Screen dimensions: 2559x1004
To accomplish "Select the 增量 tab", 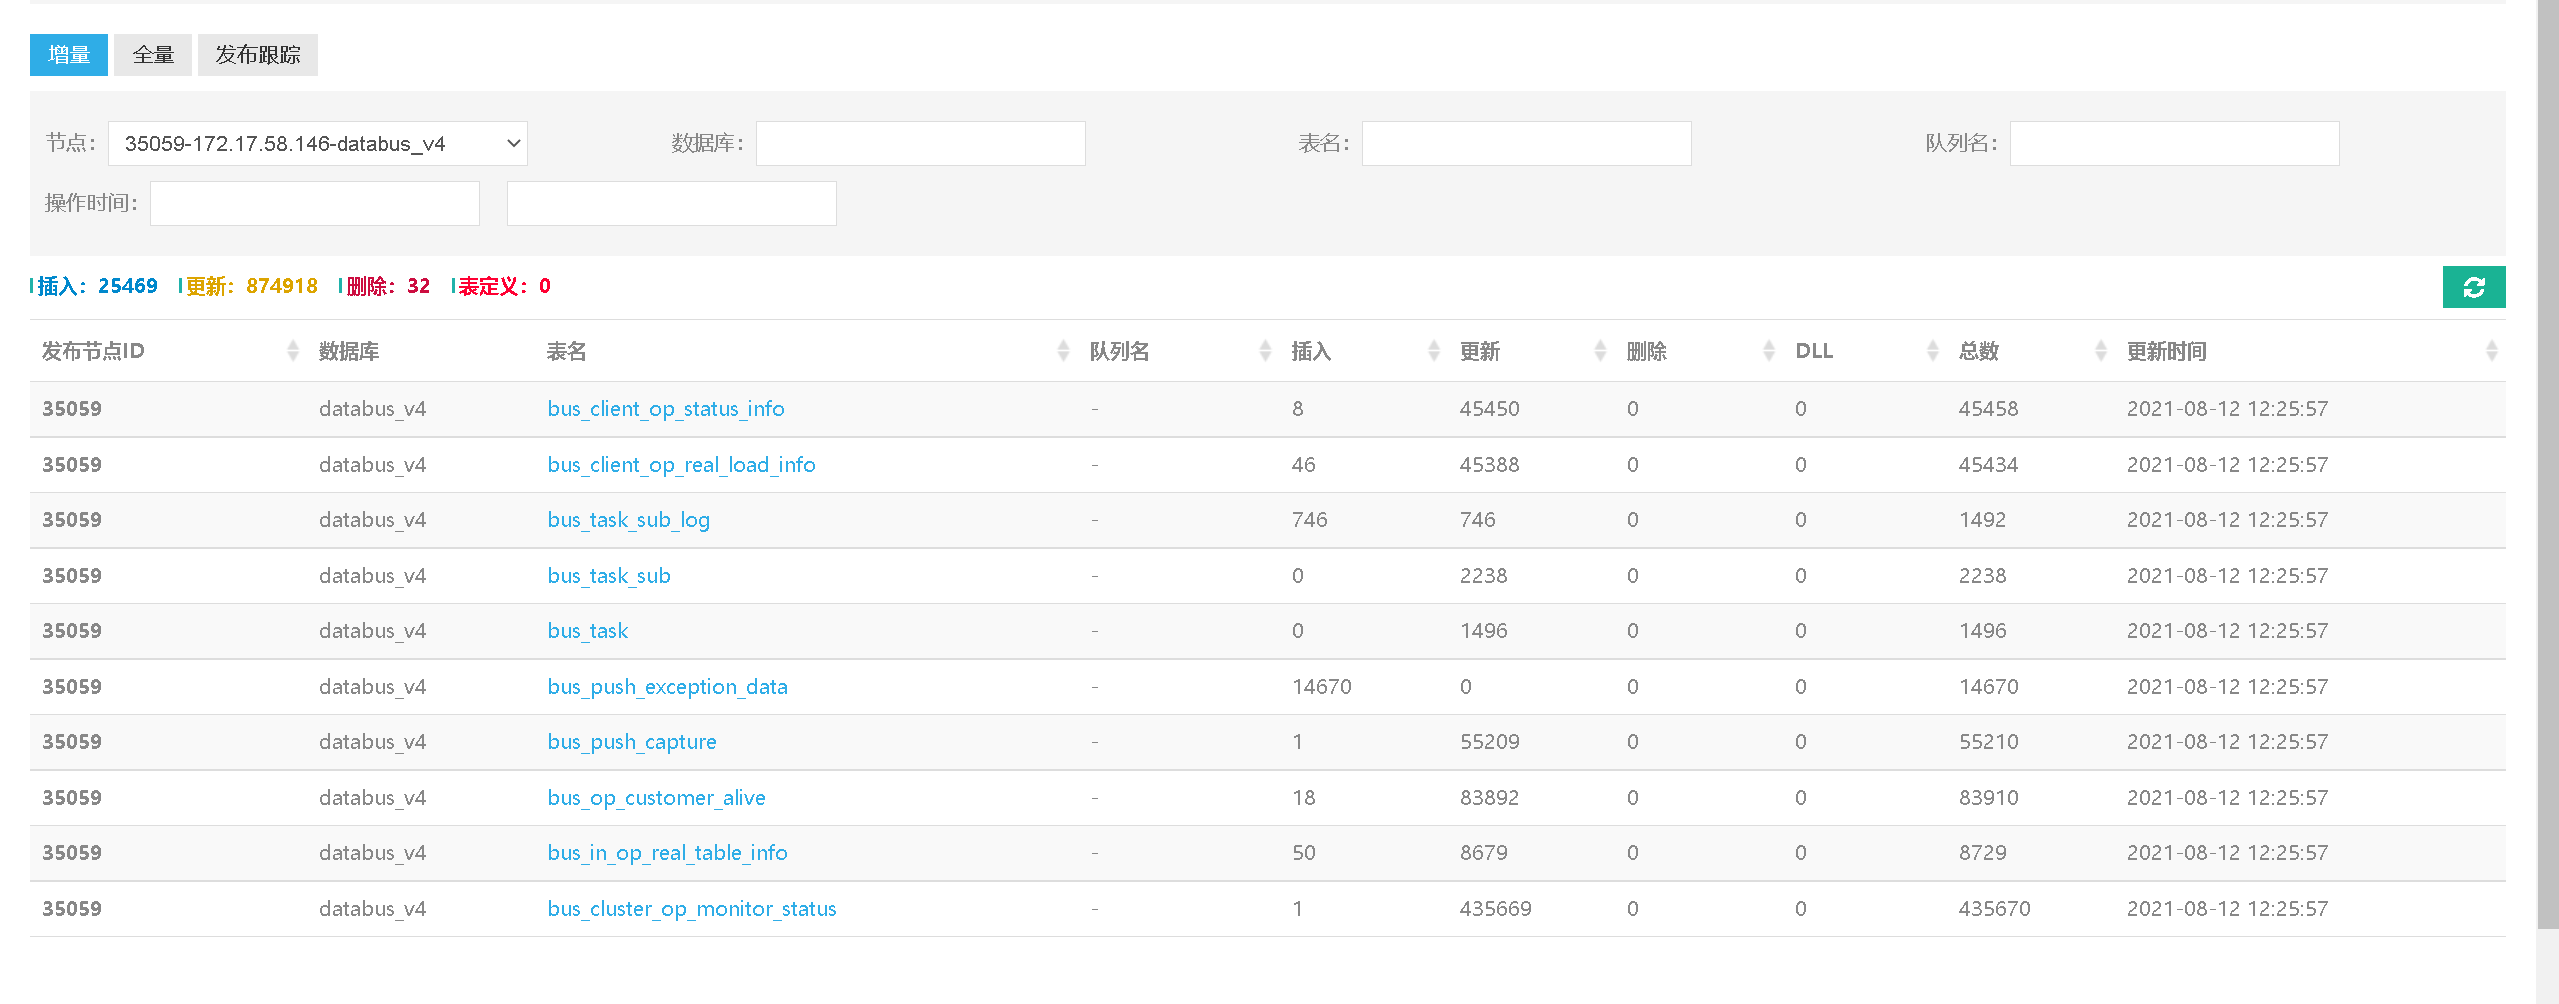I will 69,55.
